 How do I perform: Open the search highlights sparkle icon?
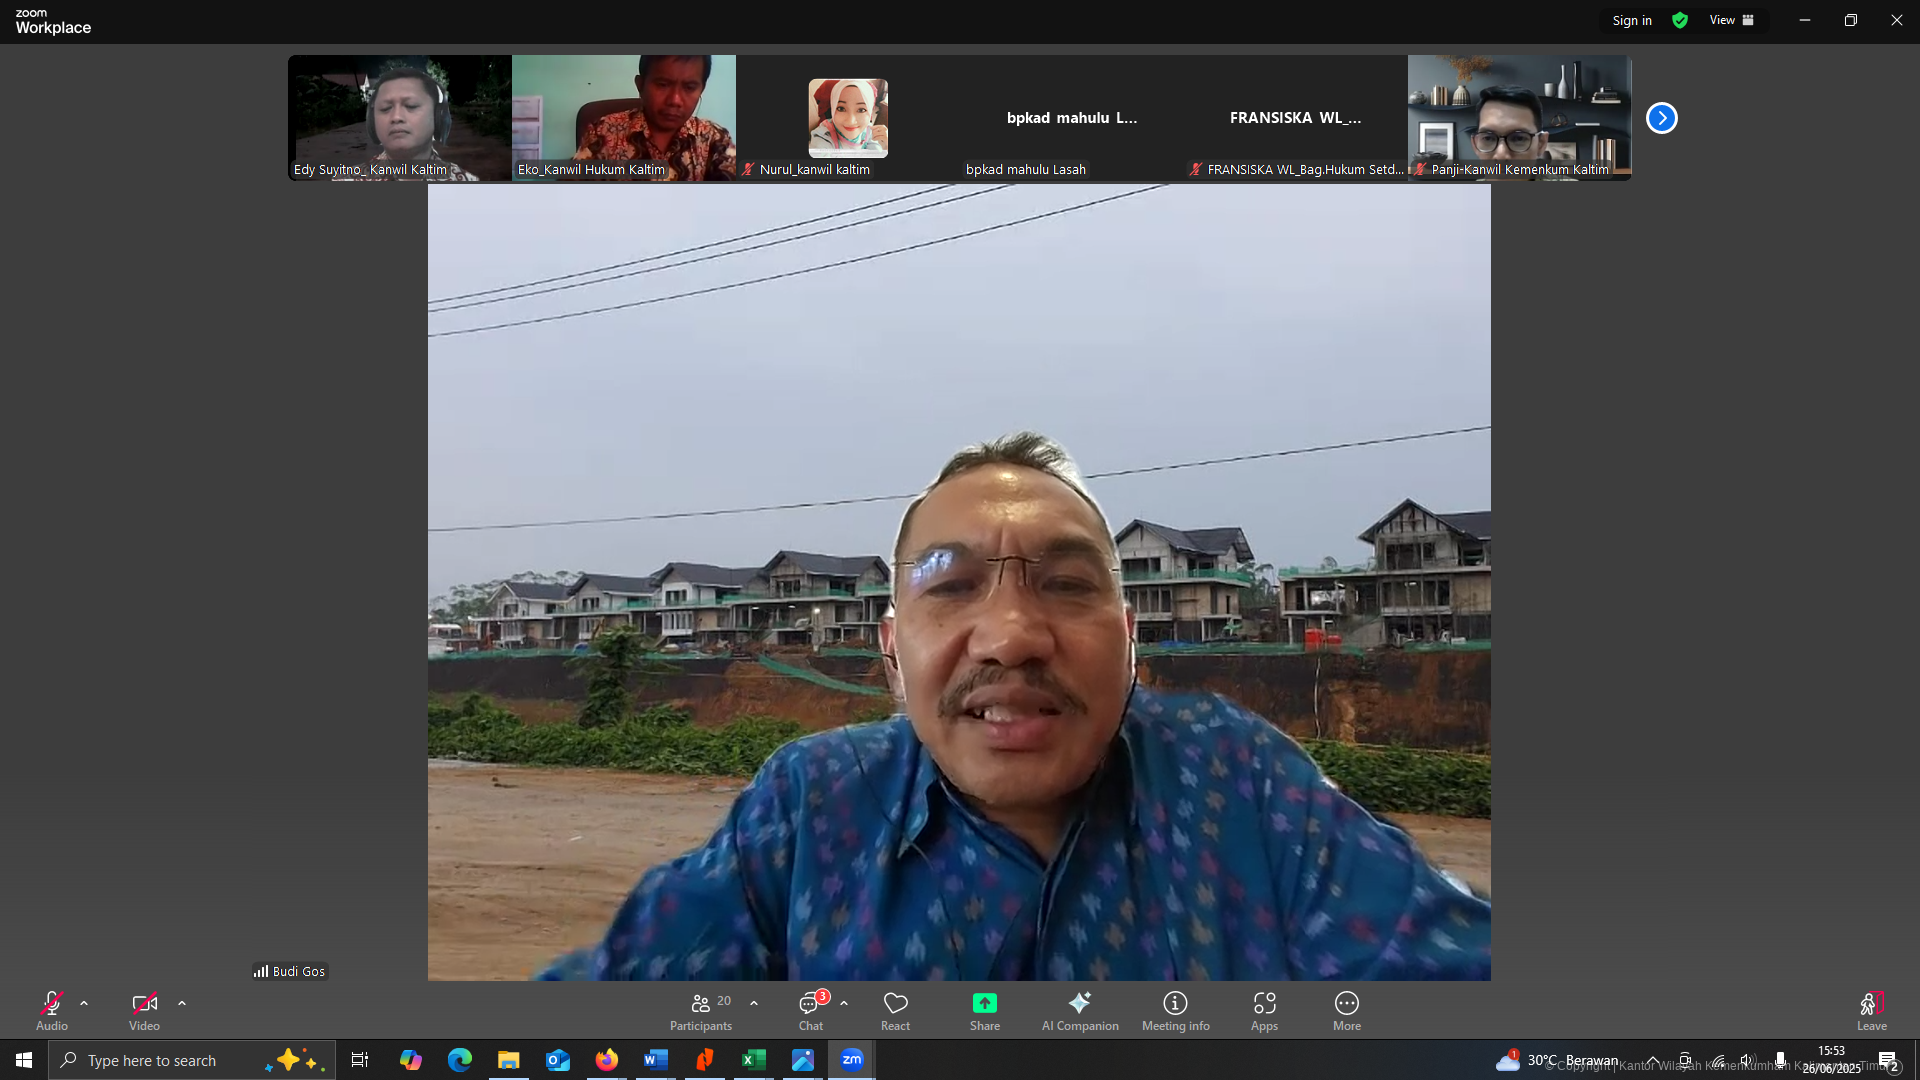(296, 1060)
